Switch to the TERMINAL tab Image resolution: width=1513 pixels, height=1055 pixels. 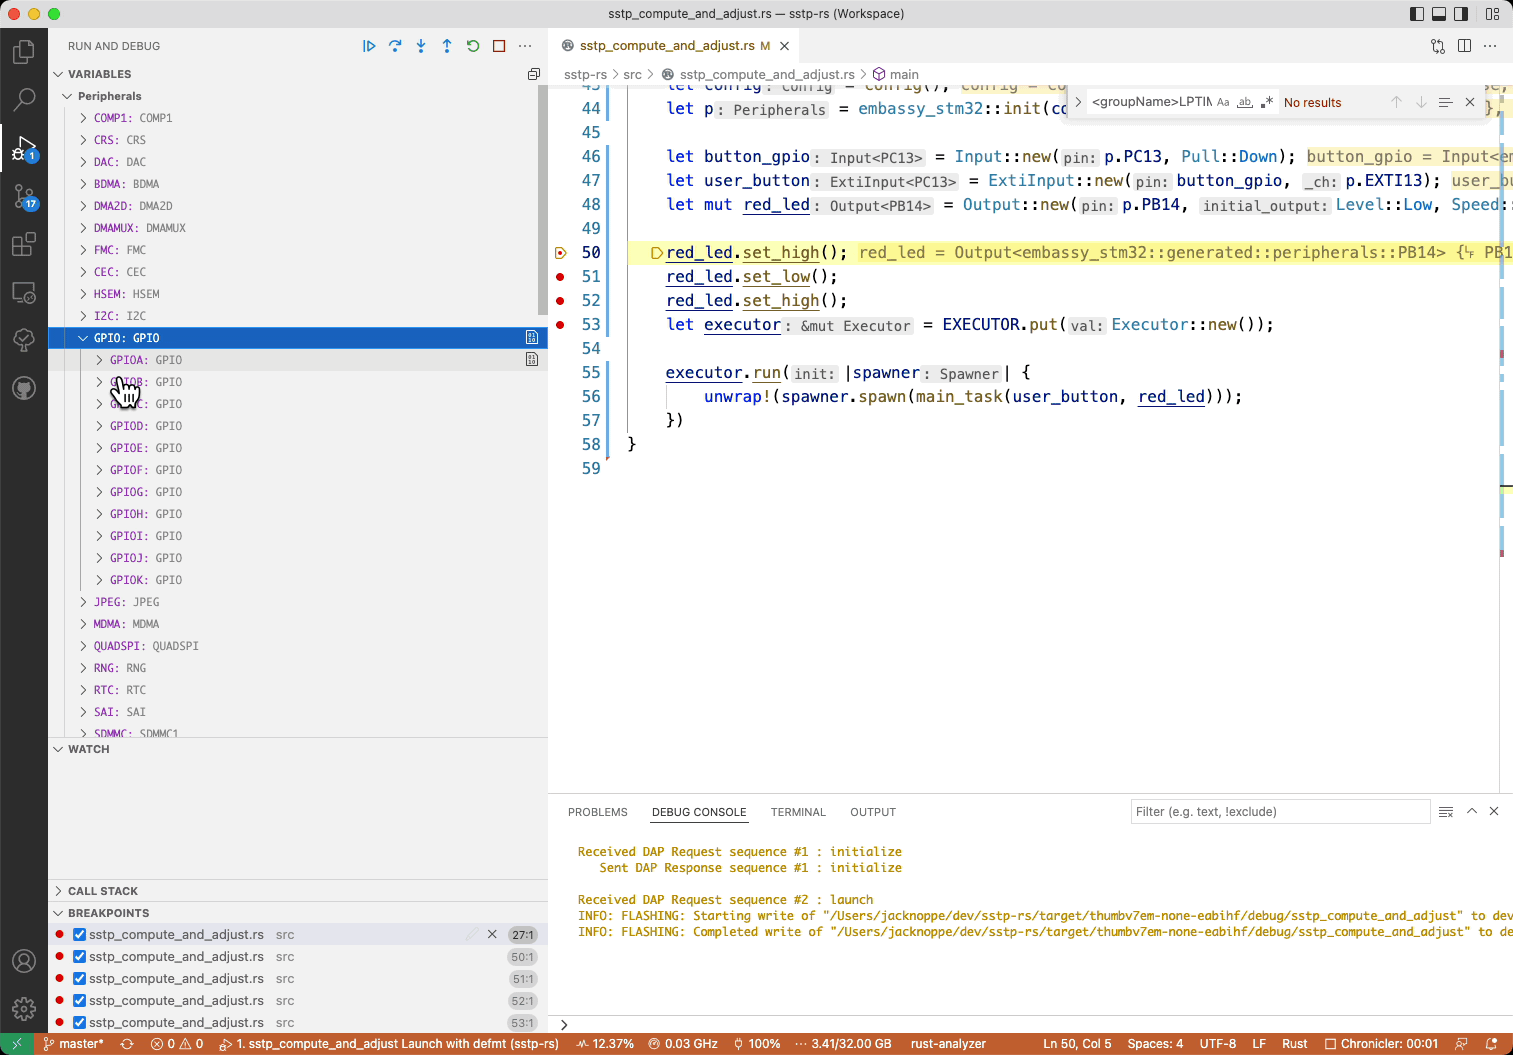798,812
